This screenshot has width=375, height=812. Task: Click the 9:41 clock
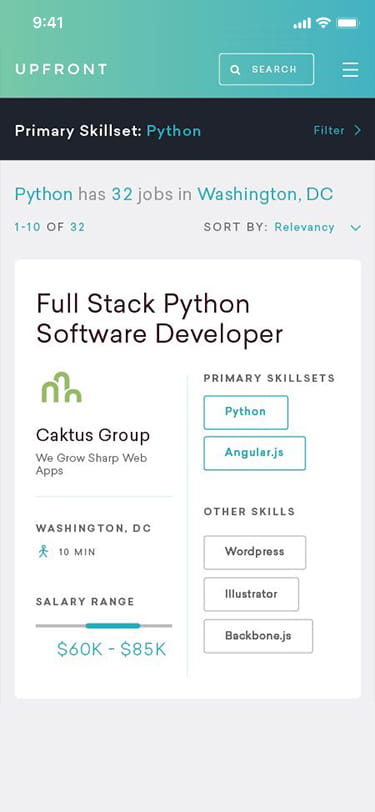[x=48, y=23]
